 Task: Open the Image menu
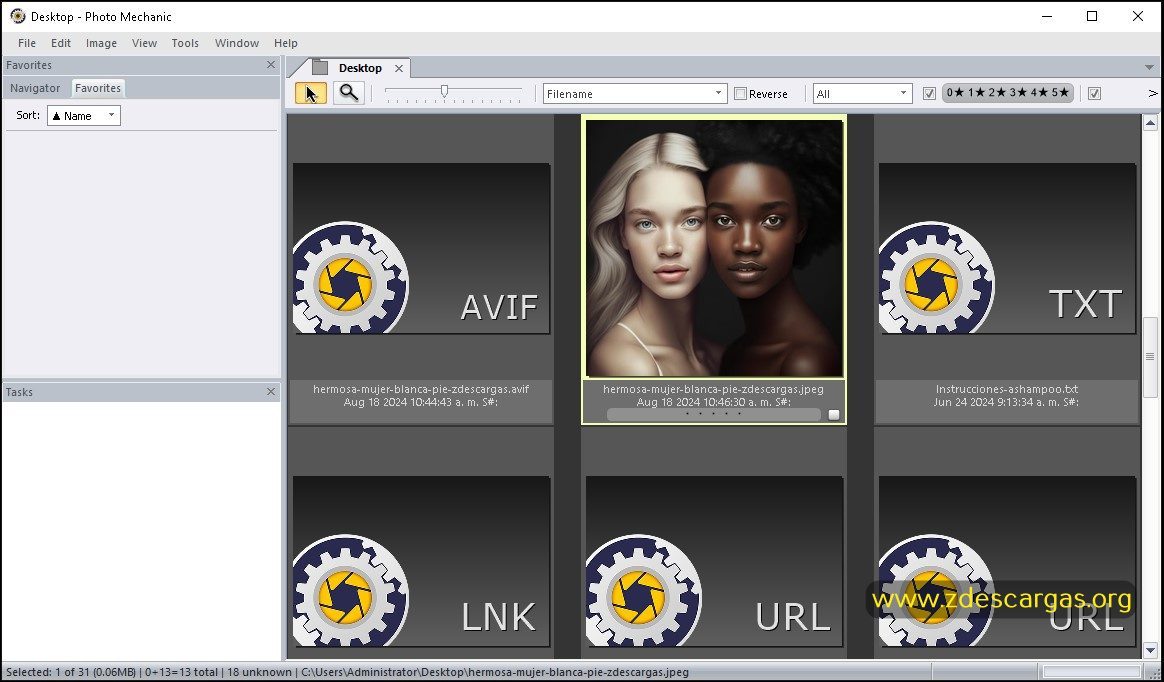(x=101, y=43)
